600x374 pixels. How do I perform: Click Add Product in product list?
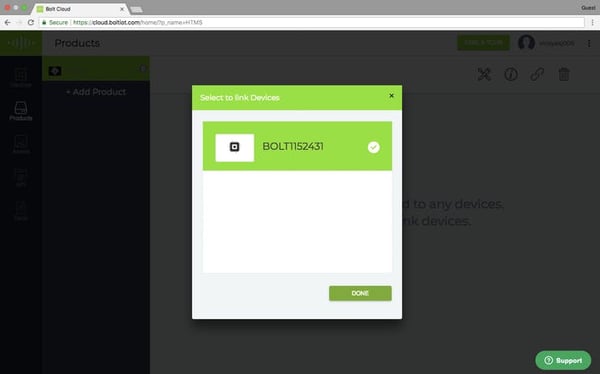pos(96,92)
